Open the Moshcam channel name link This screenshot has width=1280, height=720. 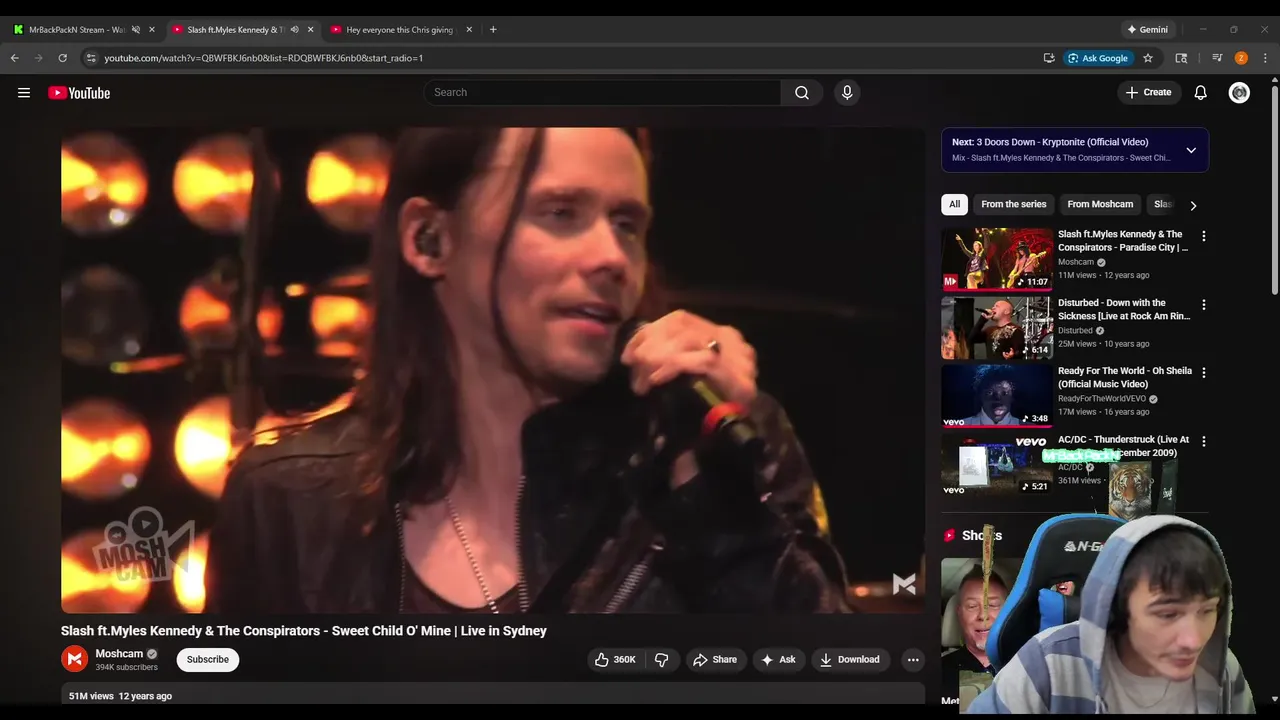point(119,654)
